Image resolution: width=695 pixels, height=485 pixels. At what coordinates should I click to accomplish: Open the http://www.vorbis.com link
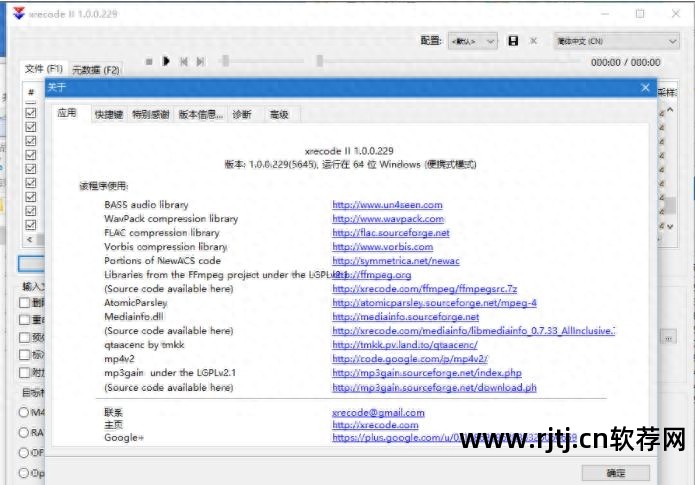pos(383,247)
